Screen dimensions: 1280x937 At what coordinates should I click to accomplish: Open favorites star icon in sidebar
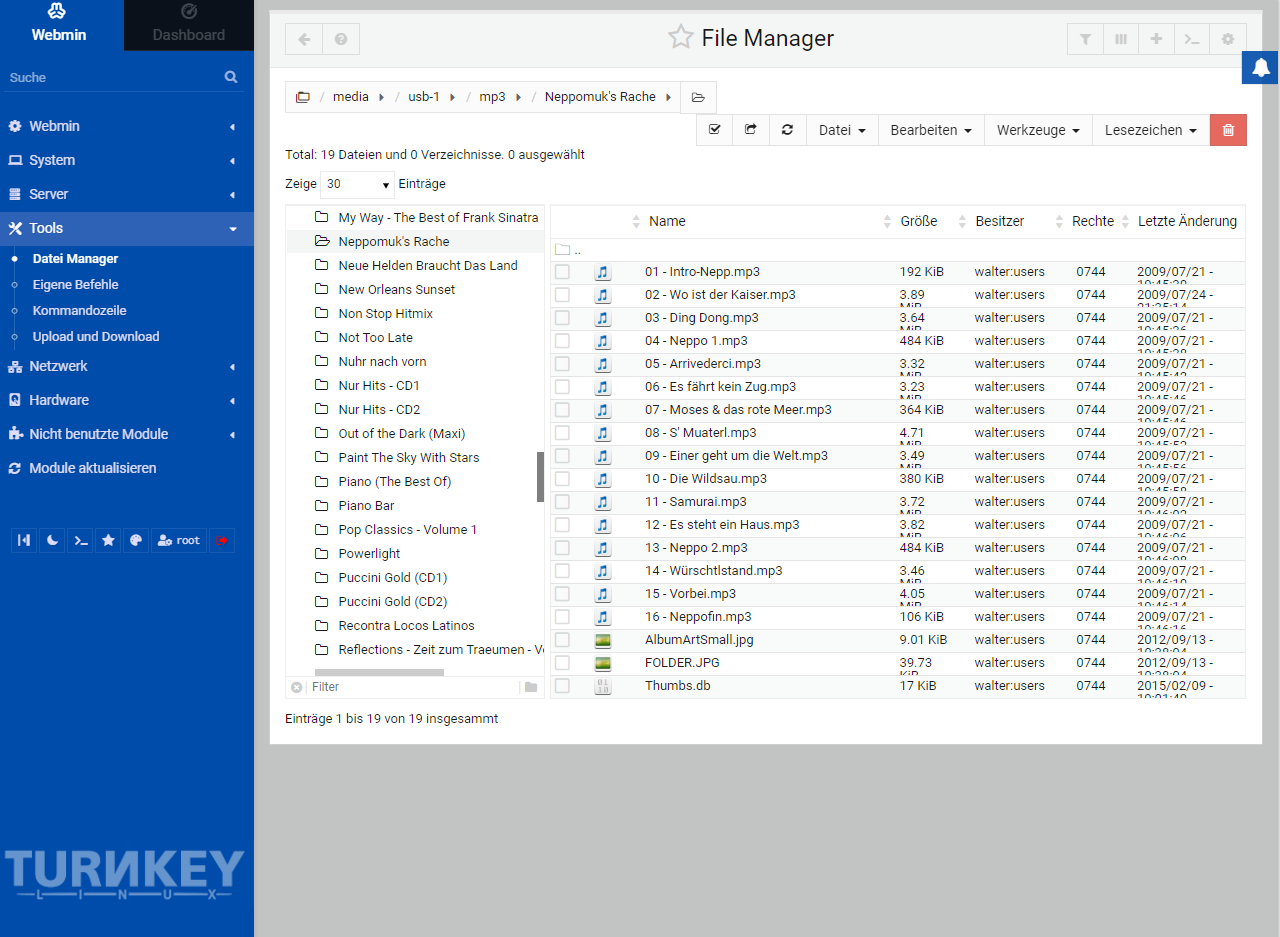(x=107, y=540)
